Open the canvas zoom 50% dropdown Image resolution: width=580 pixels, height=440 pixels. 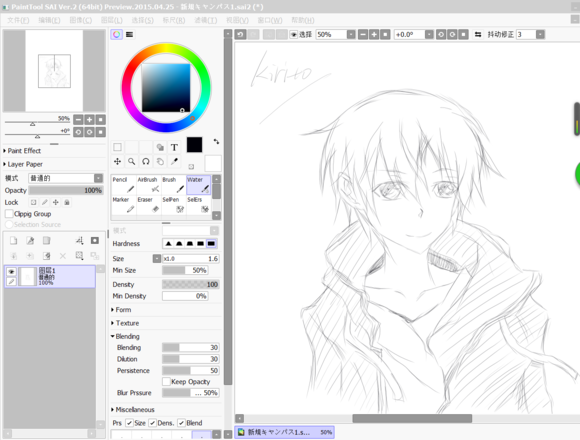[x=351, y=34]
